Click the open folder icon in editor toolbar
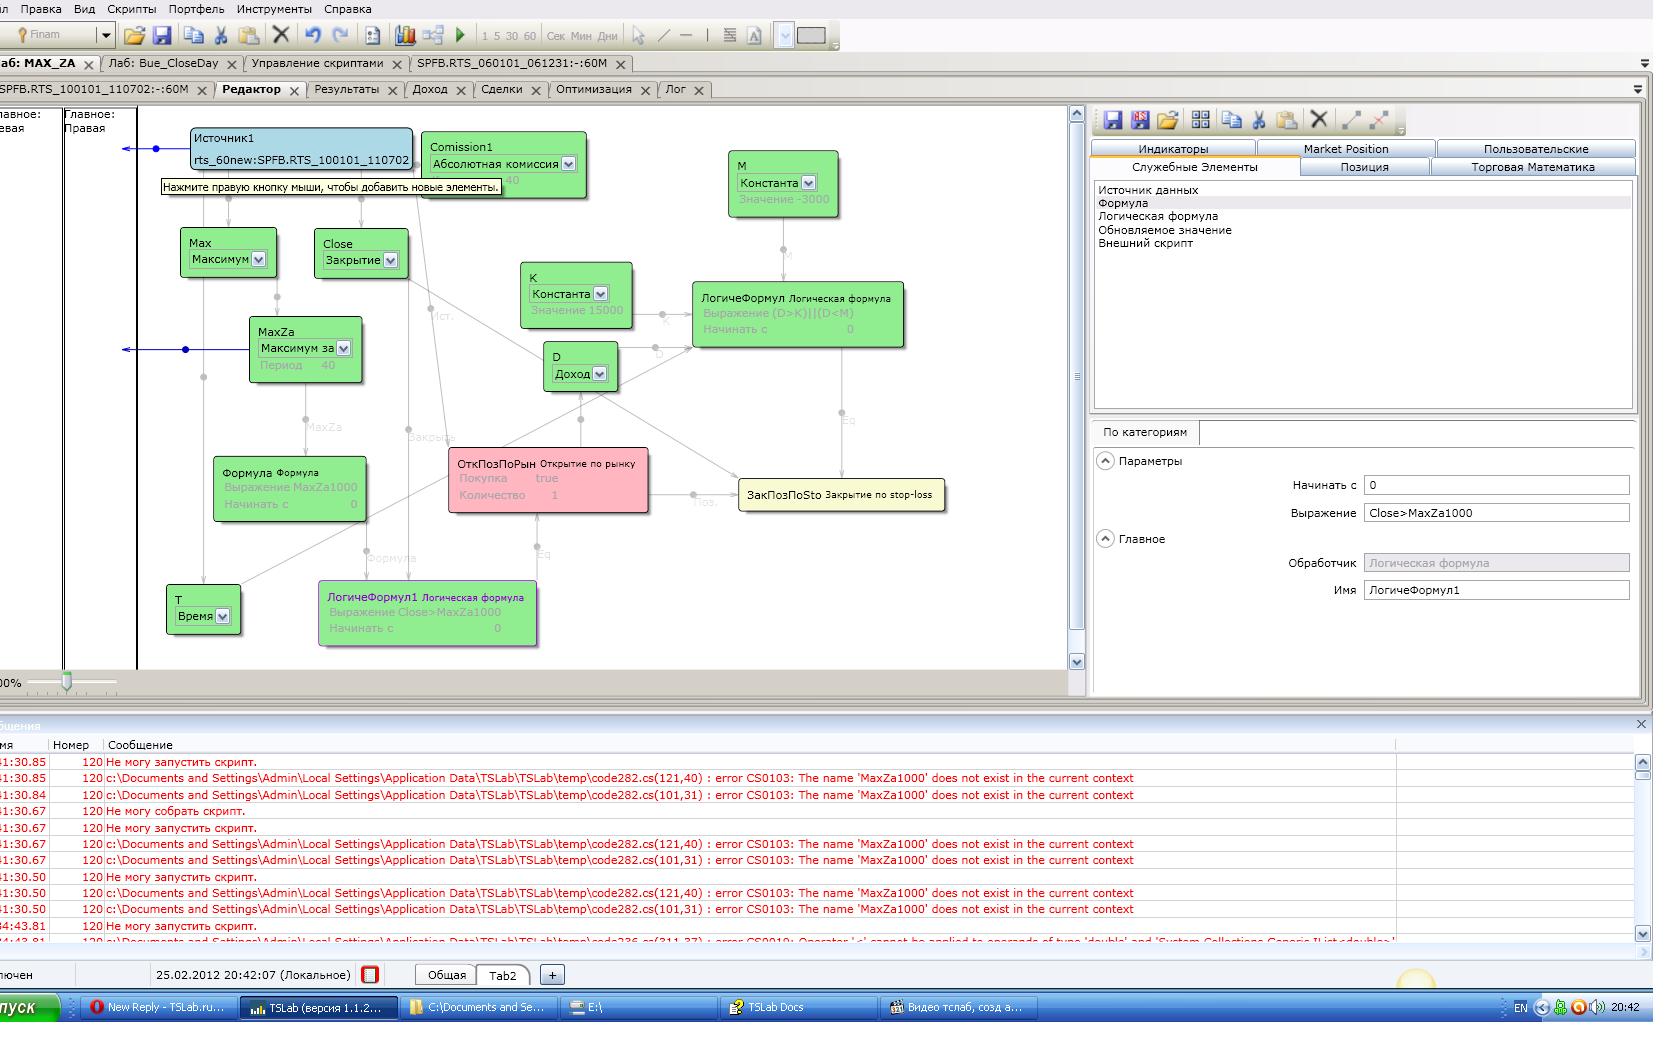 1168,120
